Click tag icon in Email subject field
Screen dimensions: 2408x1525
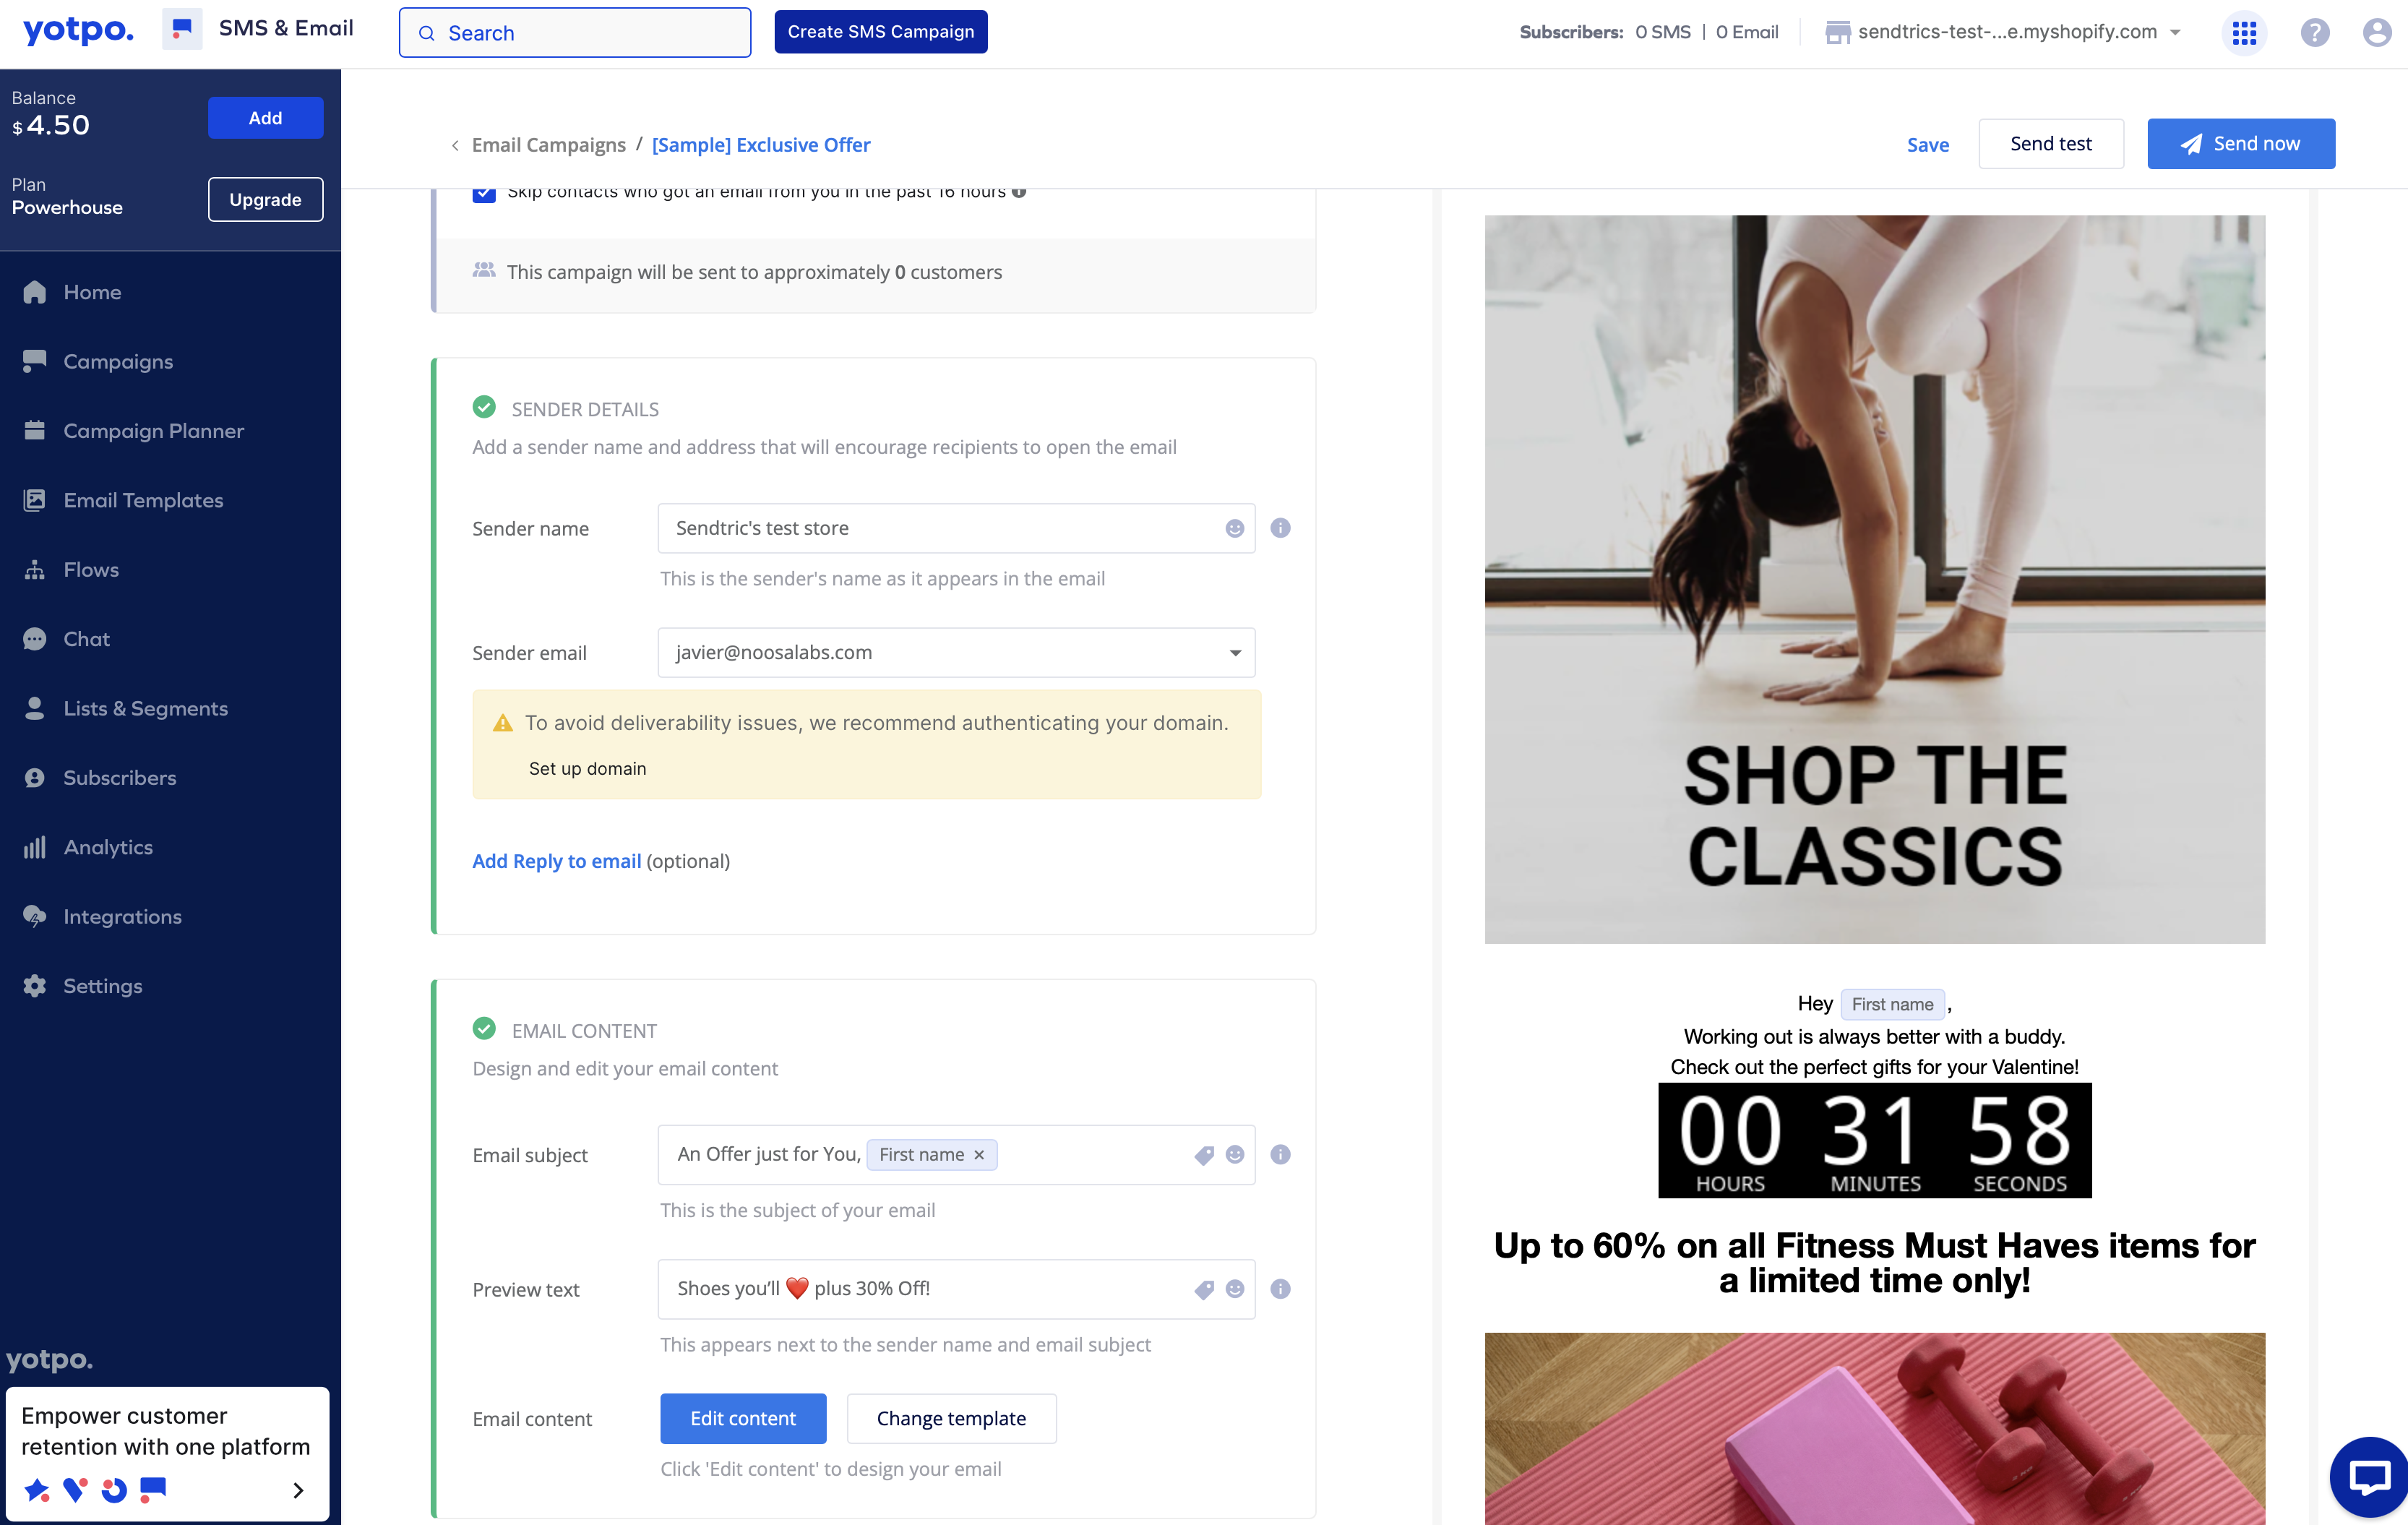pyautogui.click(x=1204, y=1155)
